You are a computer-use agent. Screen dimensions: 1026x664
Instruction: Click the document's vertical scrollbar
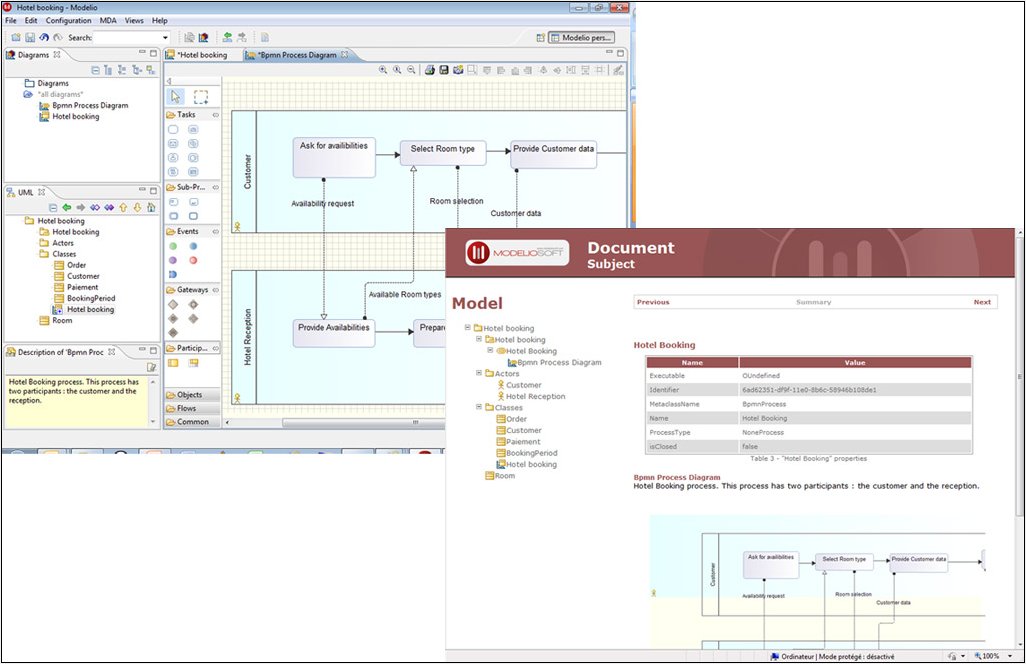point(1019,376)
